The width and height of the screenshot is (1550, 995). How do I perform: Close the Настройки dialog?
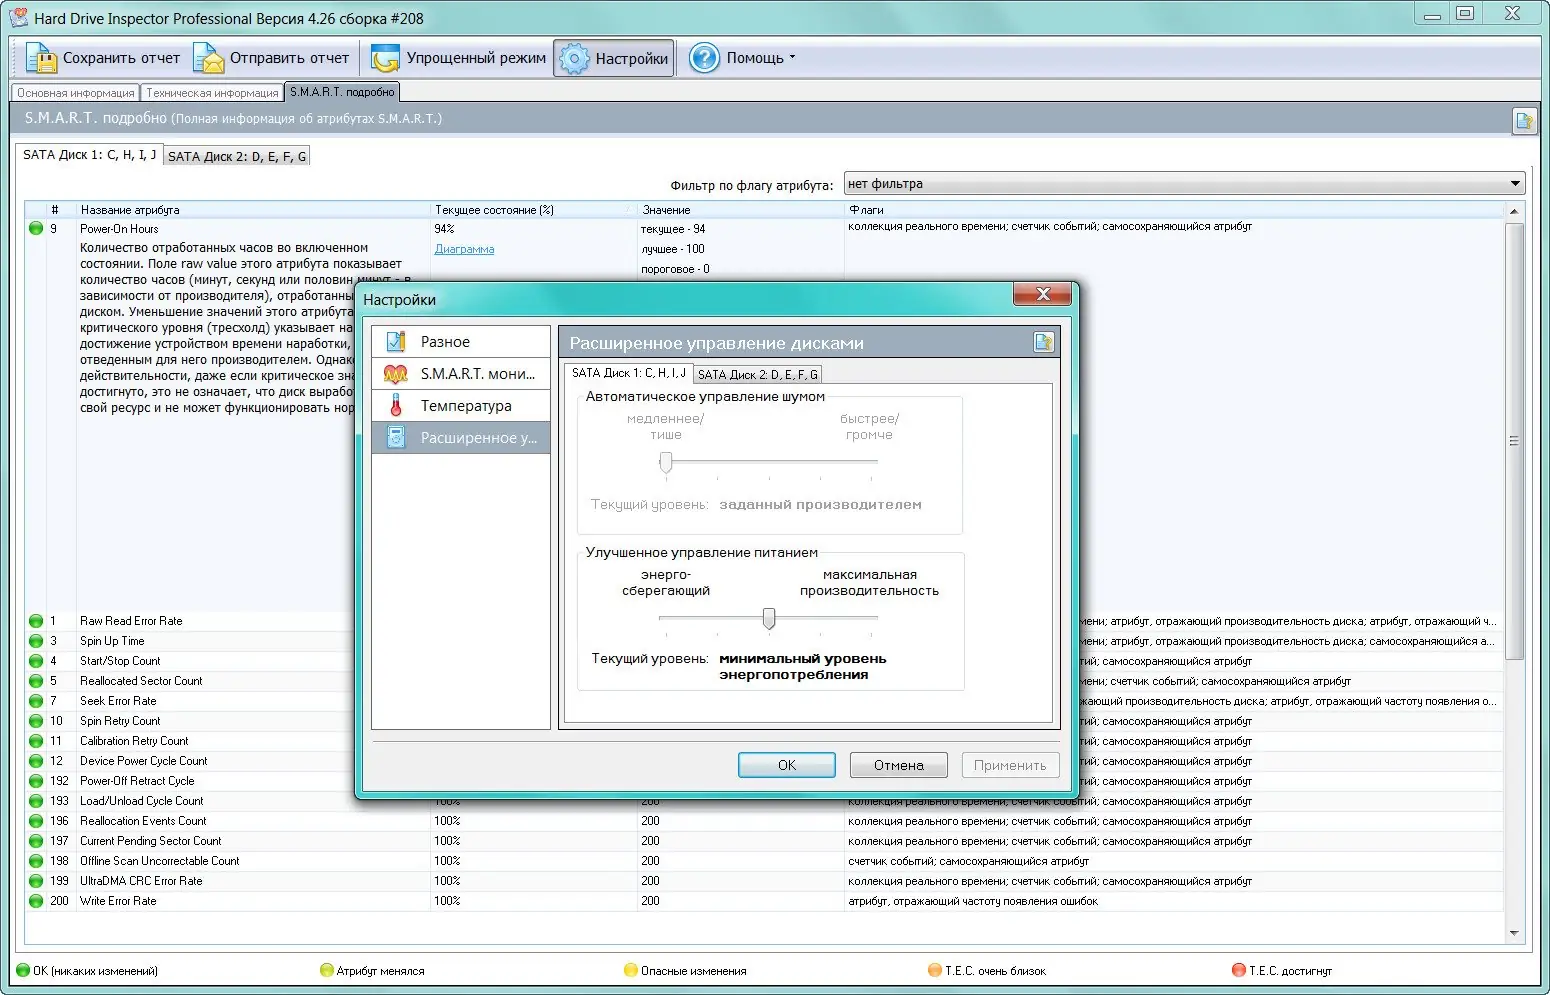pos(1042,294)
